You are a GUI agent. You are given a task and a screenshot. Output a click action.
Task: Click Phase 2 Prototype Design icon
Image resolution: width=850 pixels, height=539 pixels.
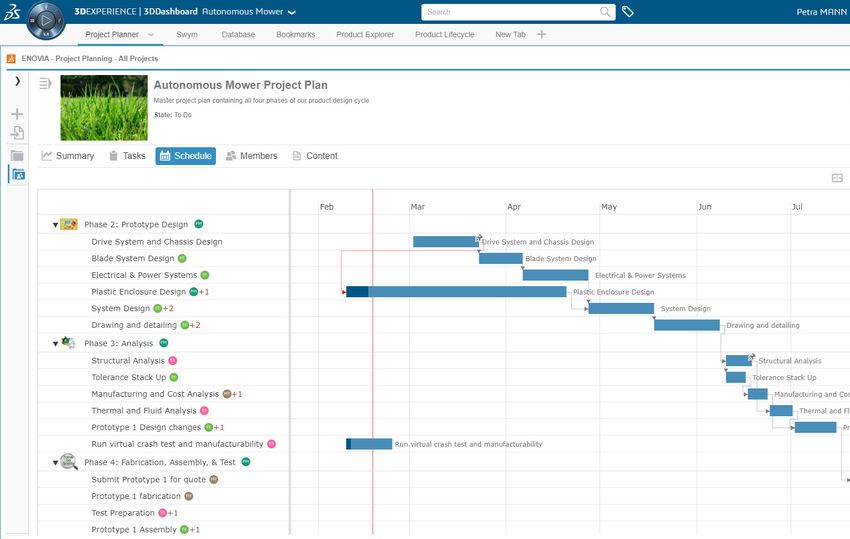pyautogui.click(x=69, y=224)
